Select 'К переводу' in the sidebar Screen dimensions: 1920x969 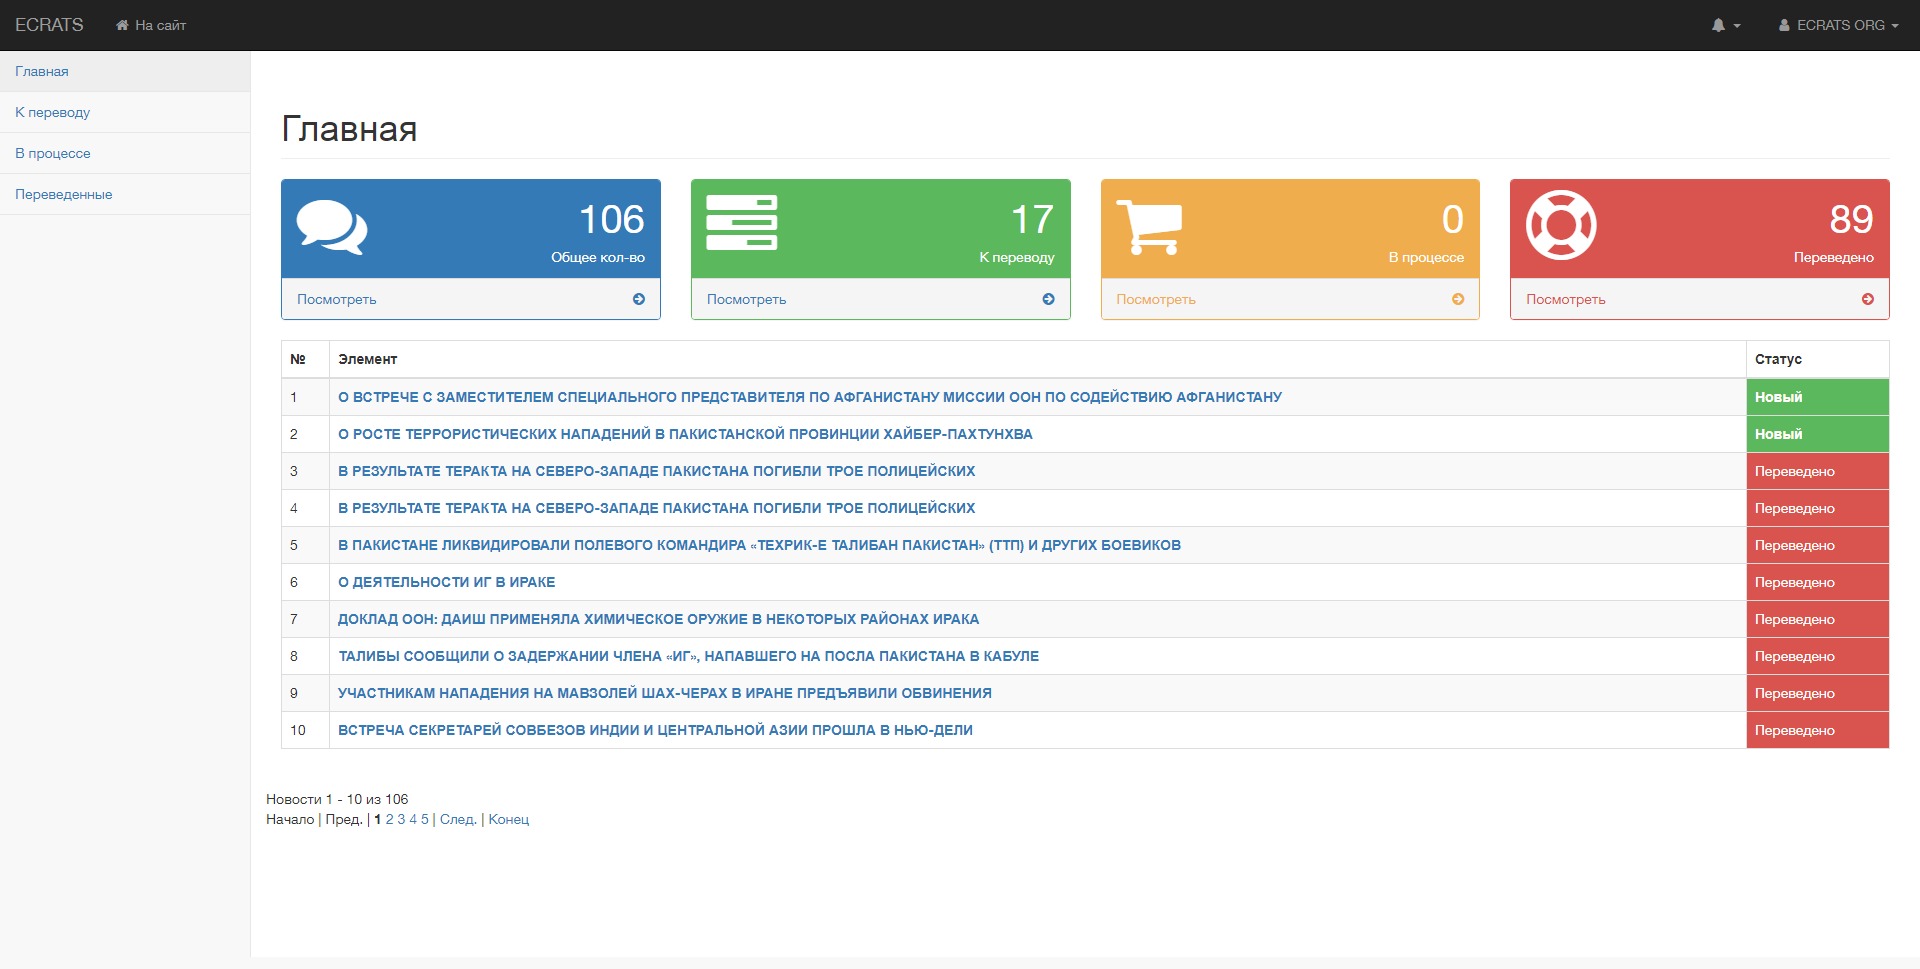click(125, 112)
